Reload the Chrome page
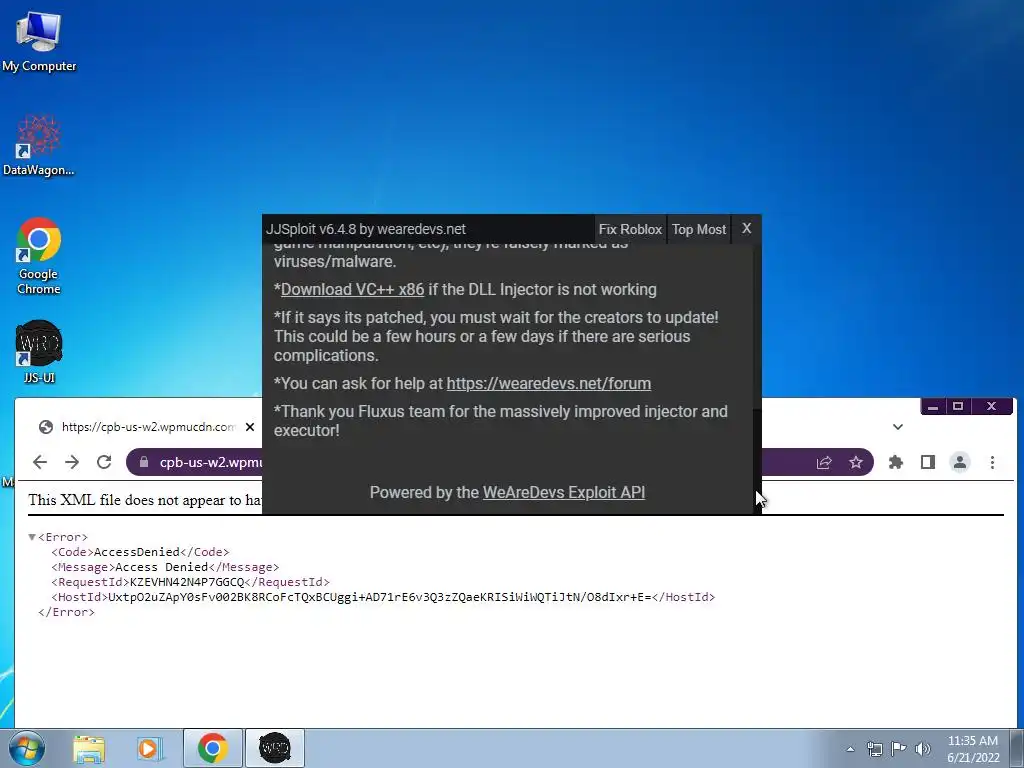 pyautogui.click(x=104, y=462)
